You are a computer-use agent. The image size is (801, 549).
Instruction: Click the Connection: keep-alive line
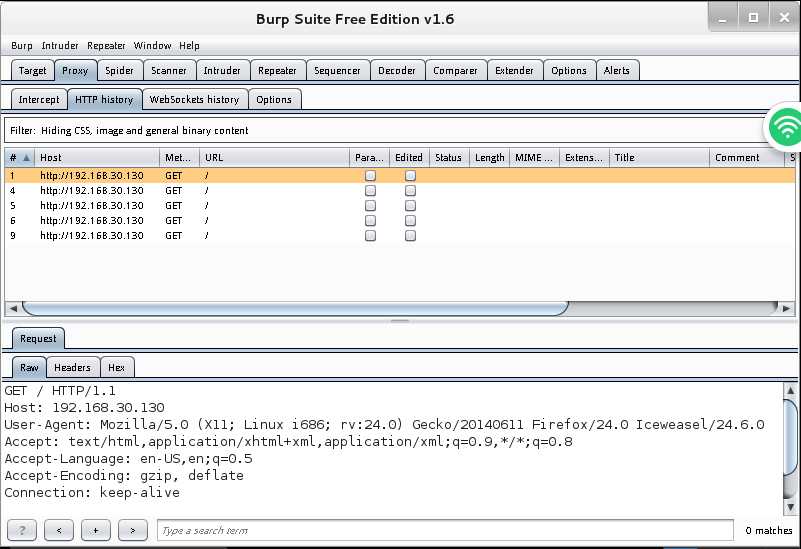92,492
